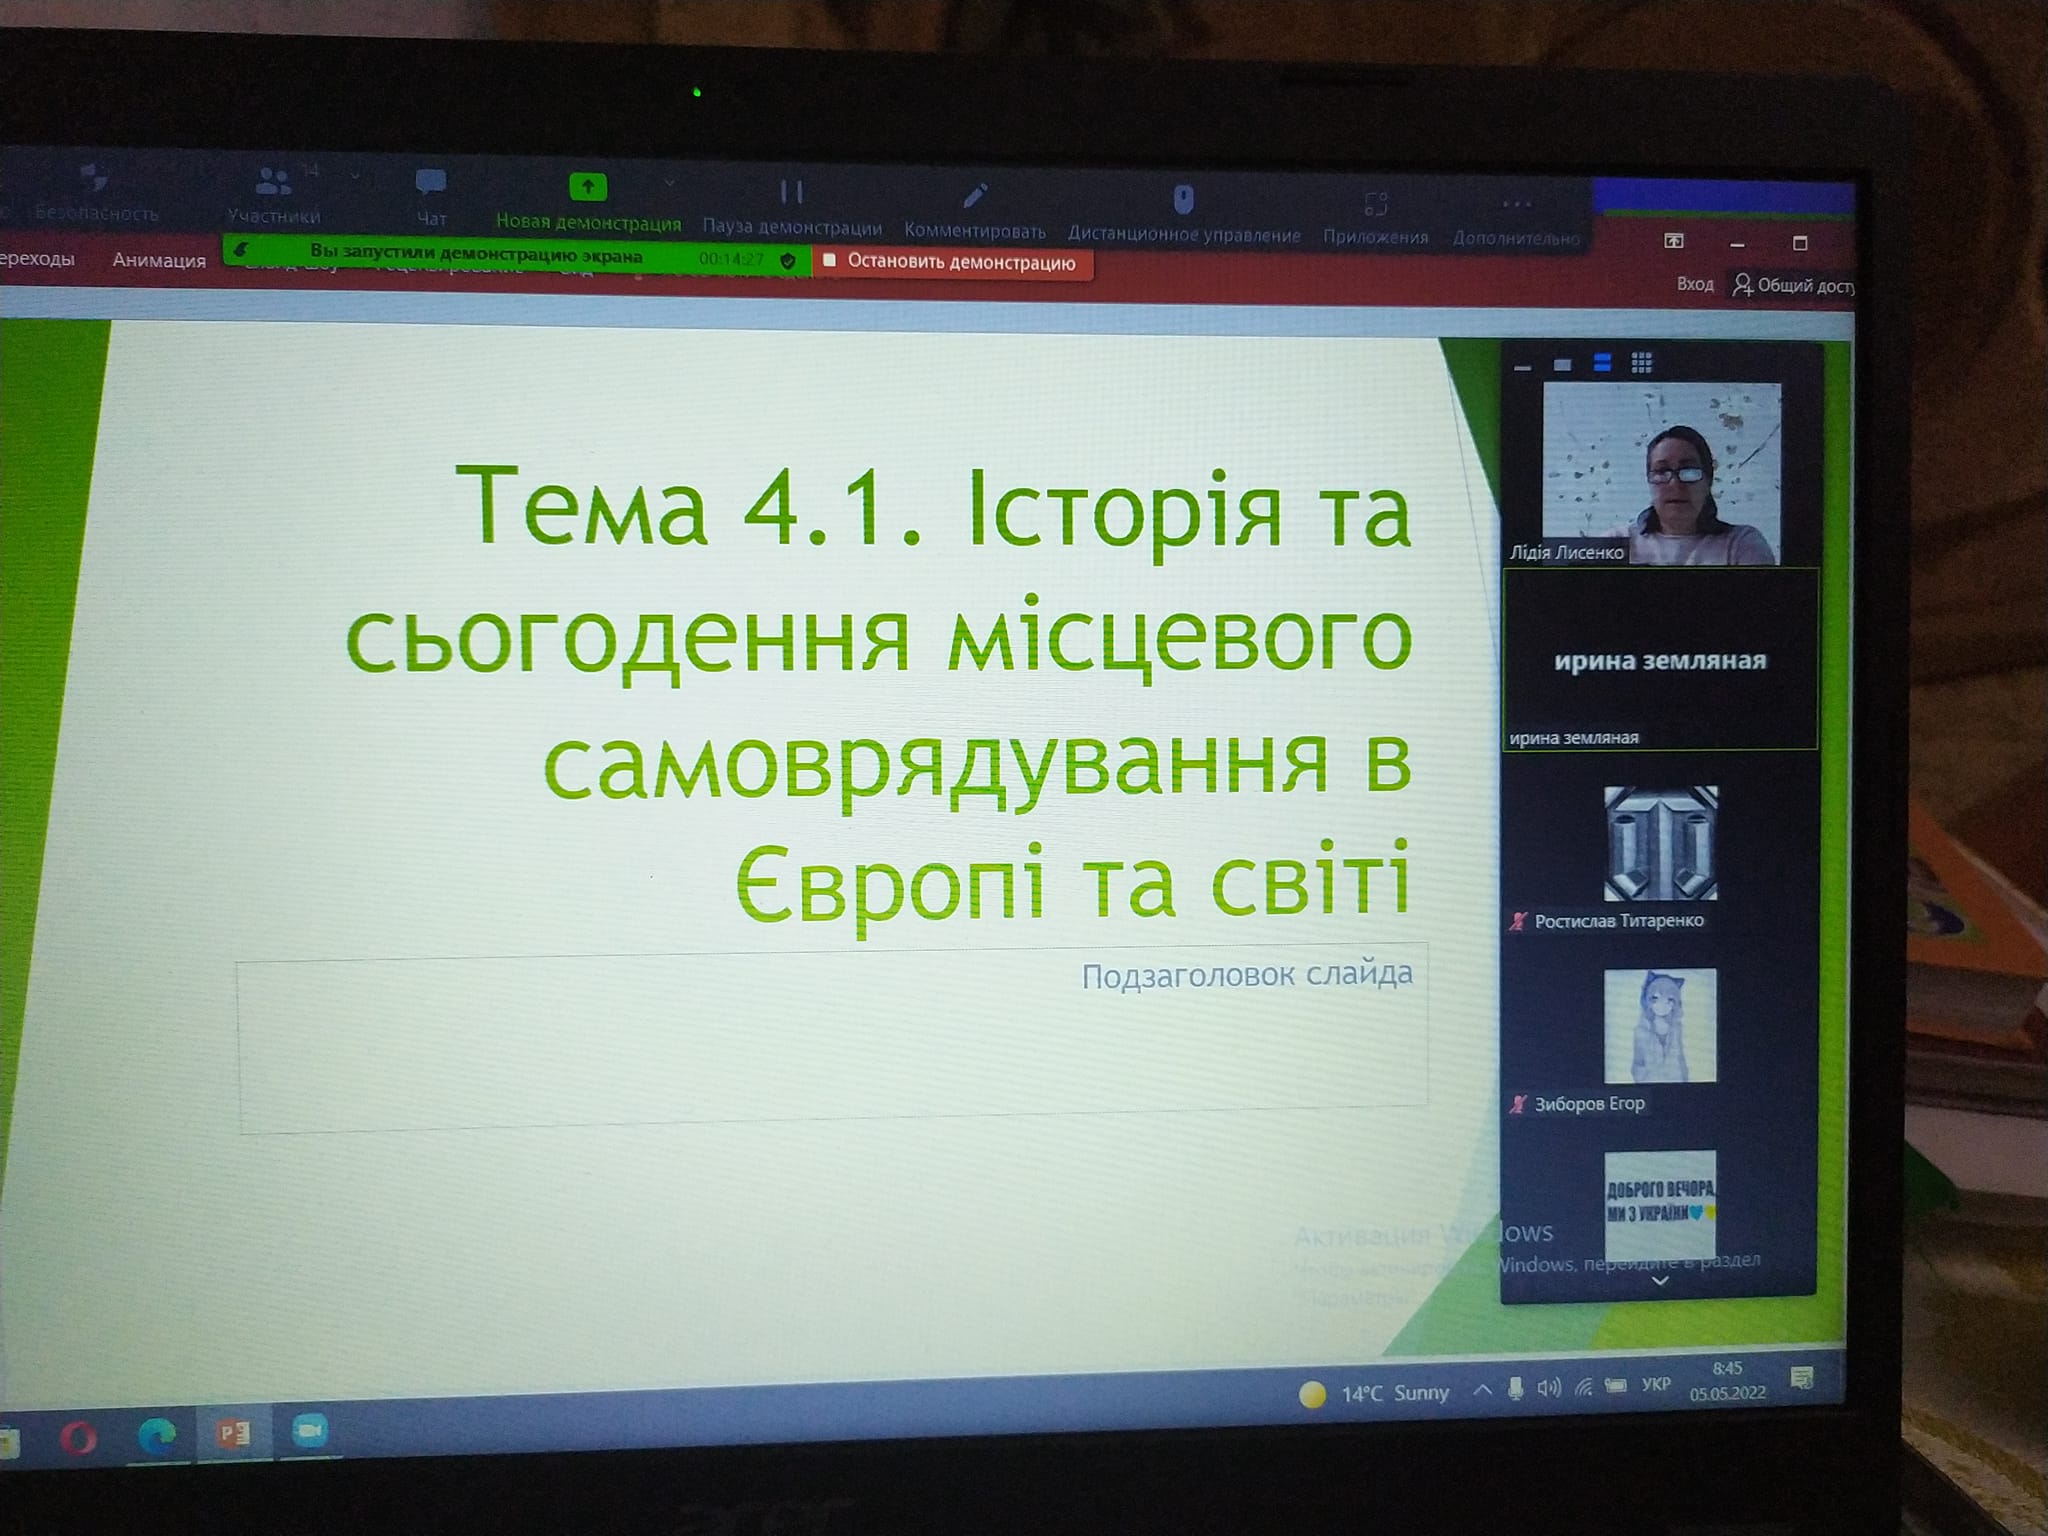Click the Общий доступ share button
2048x1536 pixels.
pyautogui.click(x=1794, y=285)
